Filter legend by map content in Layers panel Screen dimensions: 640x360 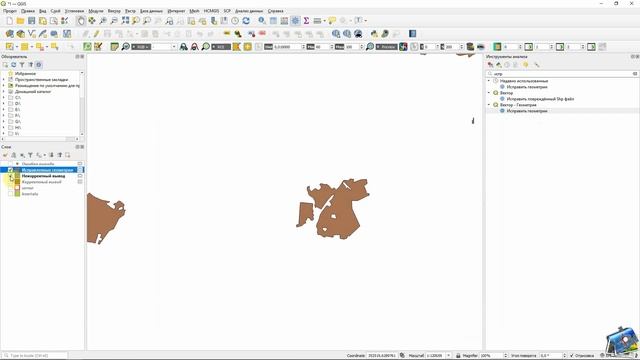click(30, 155)
